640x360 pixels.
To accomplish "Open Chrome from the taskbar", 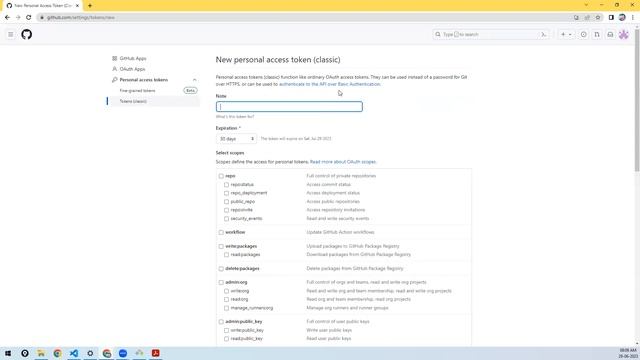I will coord(57,353).
